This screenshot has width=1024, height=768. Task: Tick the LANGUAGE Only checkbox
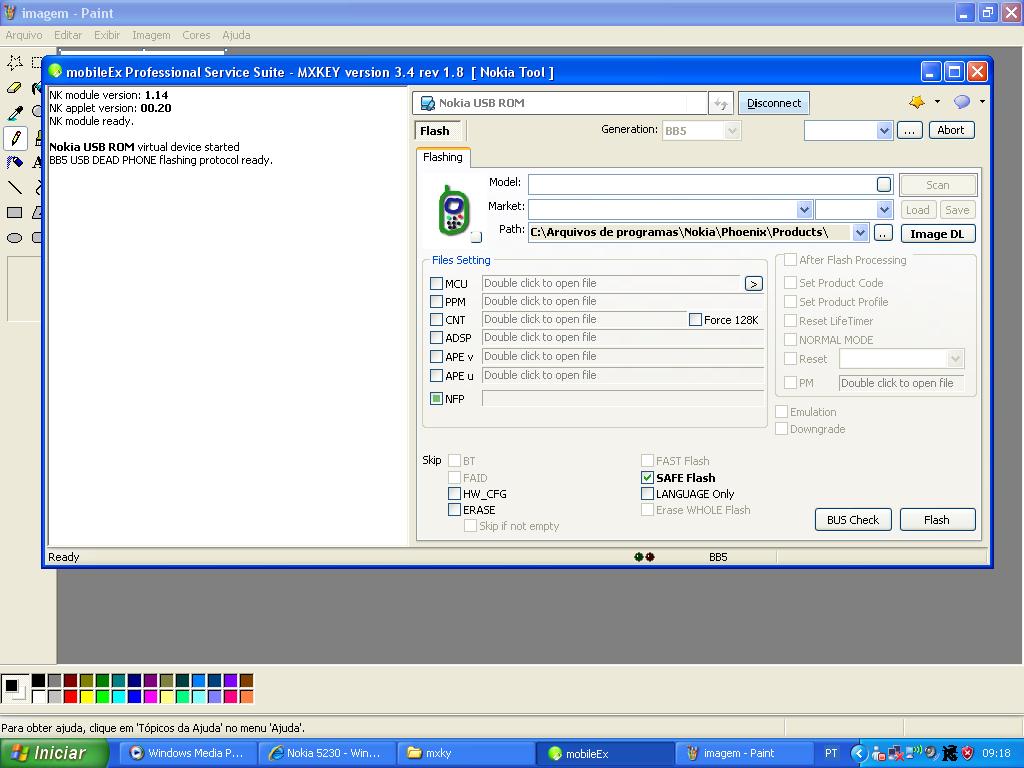[647, 494]
